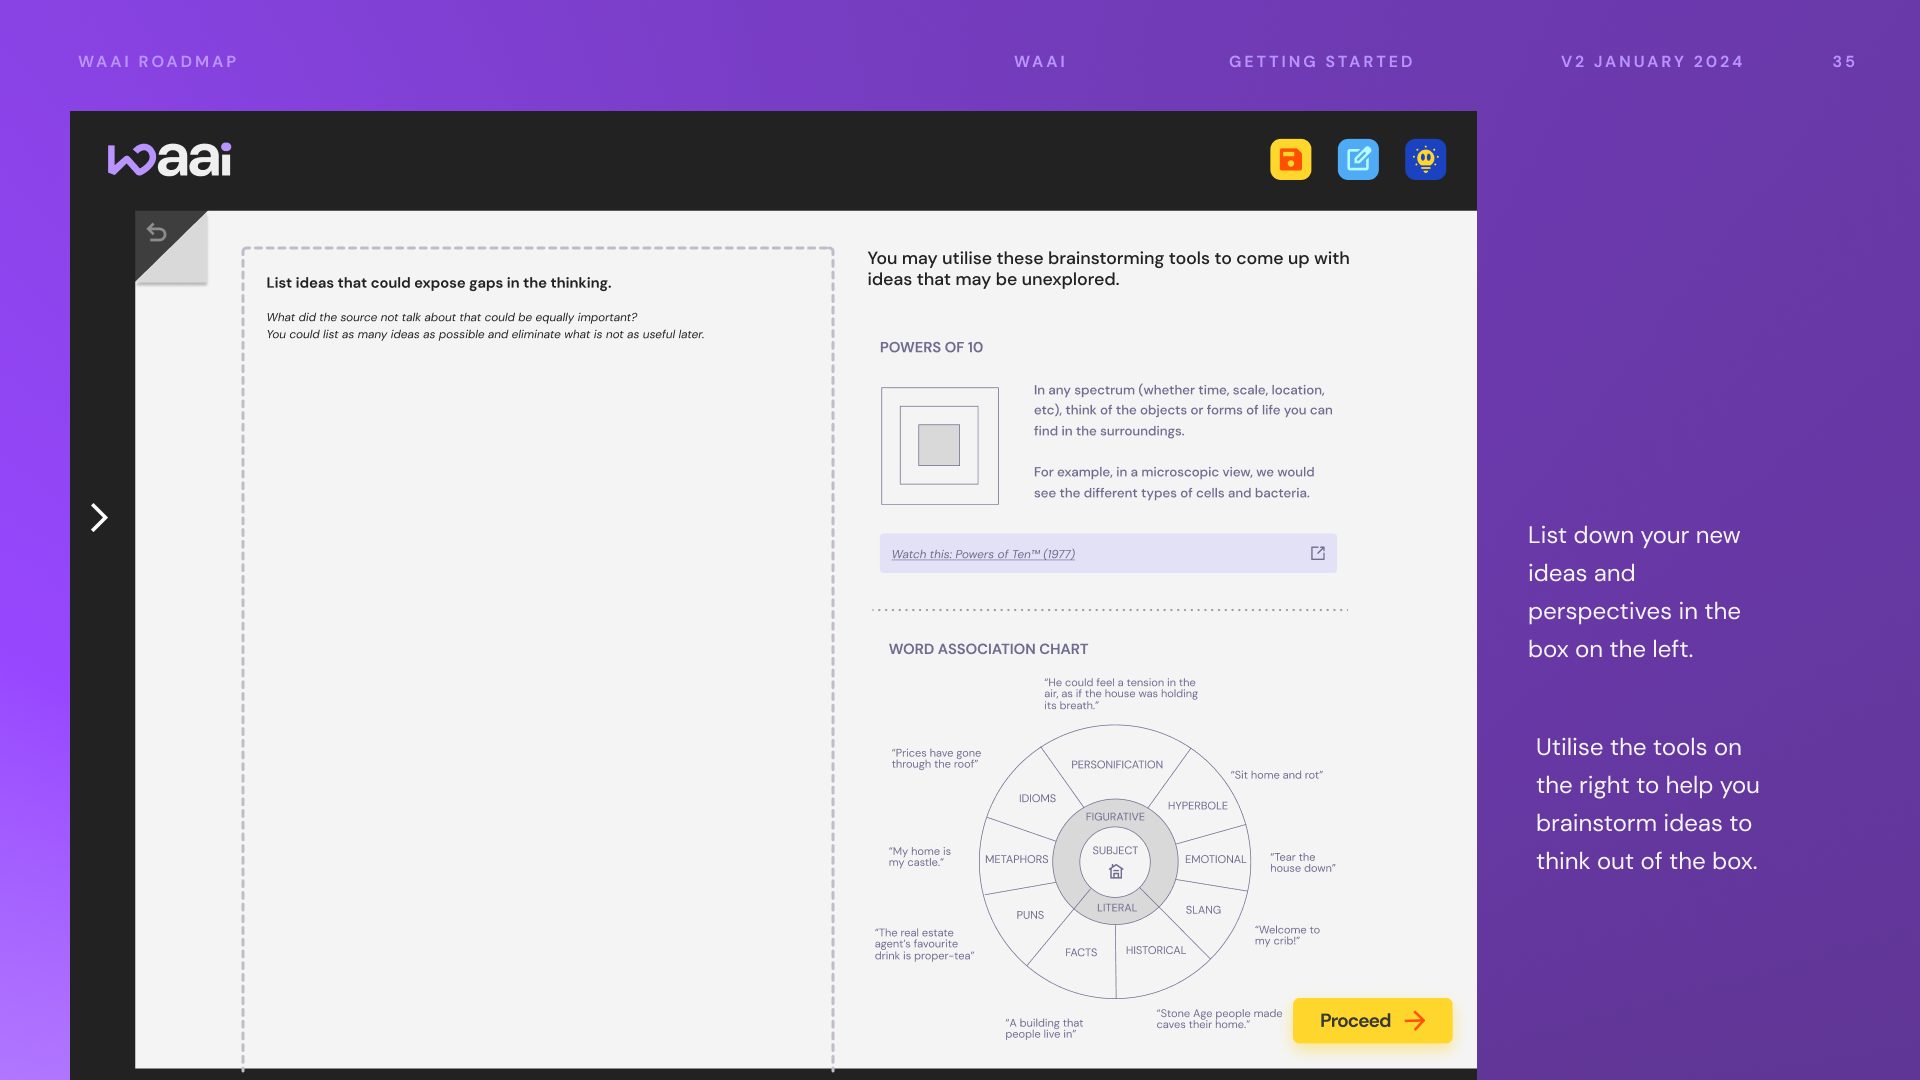Select PERSONIFICATION segment in chart
Viewport: 1920px width, 1080px height.
coord(1117,765)
